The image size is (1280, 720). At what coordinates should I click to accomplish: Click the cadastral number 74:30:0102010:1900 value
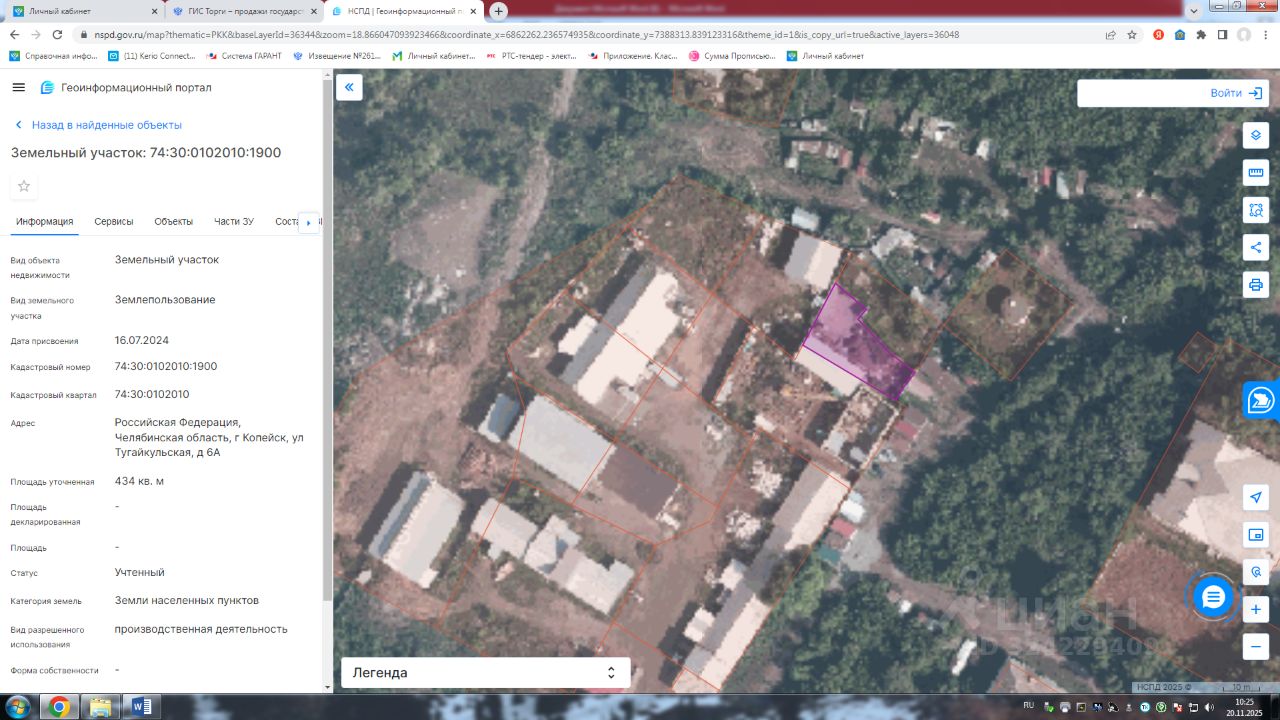coord(166,366)
